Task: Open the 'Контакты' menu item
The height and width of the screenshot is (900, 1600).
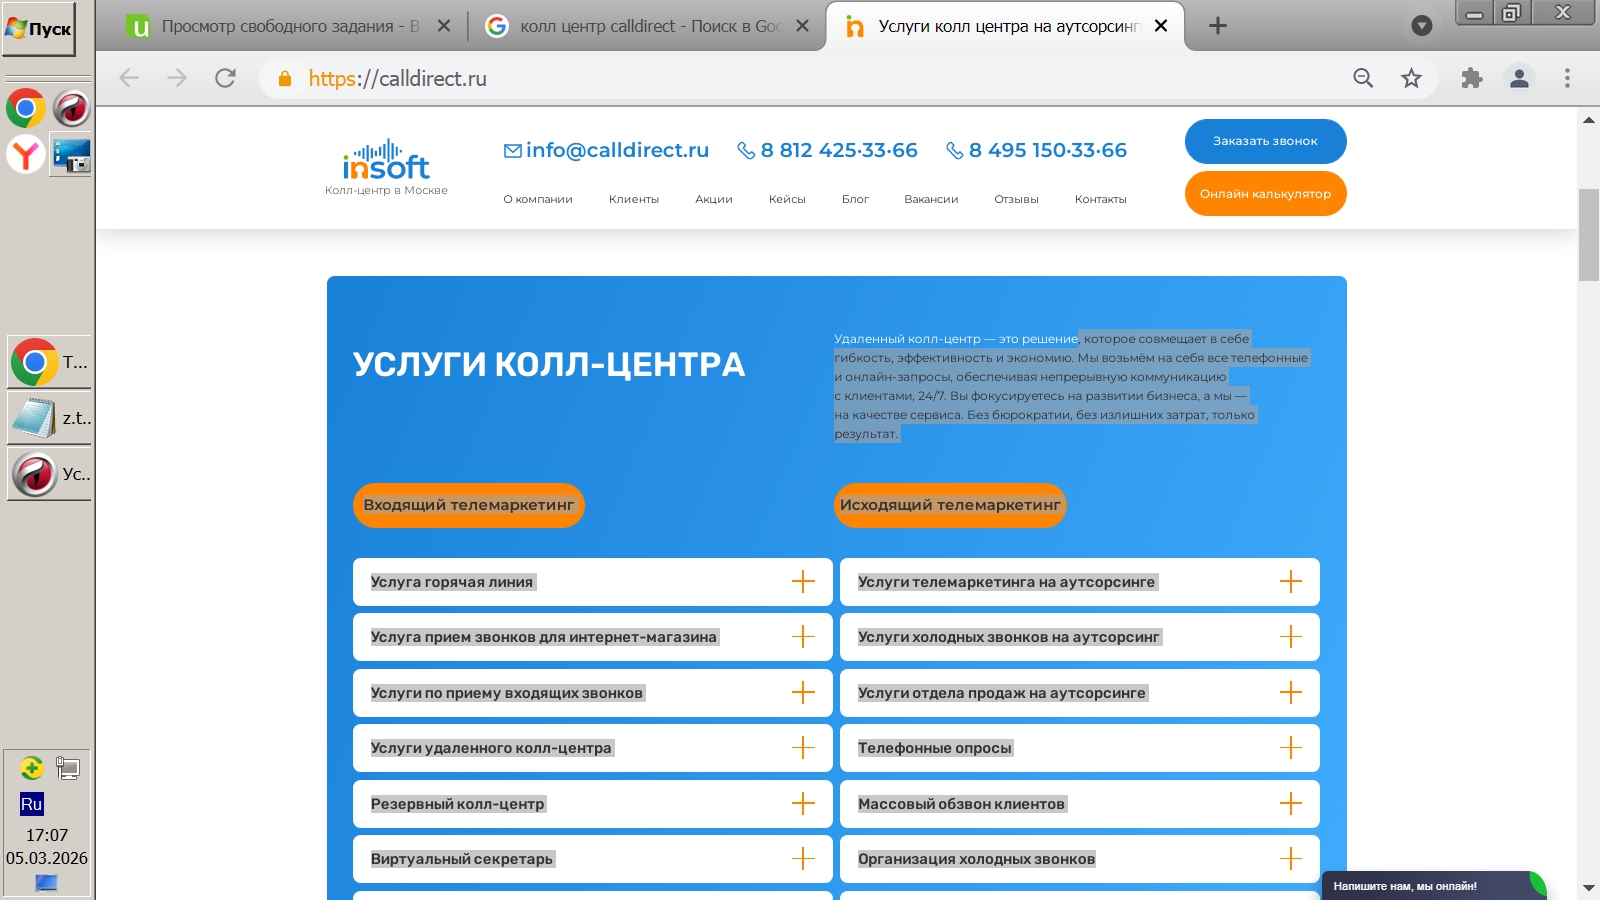Action: (x=1100, y=199)
